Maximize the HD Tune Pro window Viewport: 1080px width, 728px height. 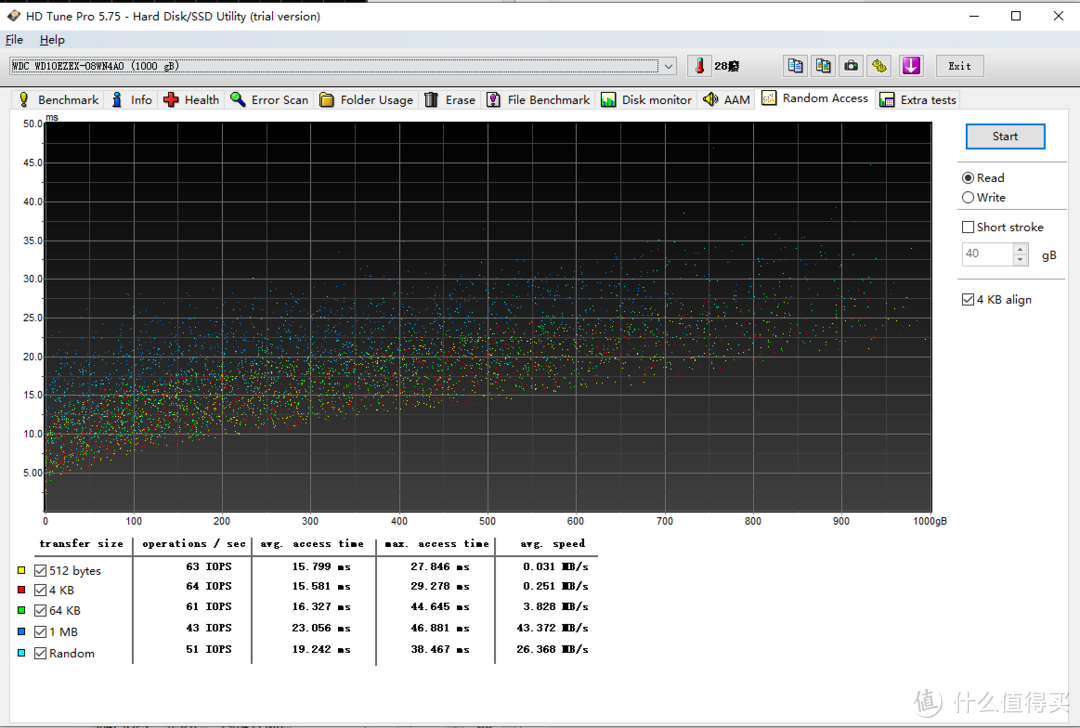tap(1016, 15)
